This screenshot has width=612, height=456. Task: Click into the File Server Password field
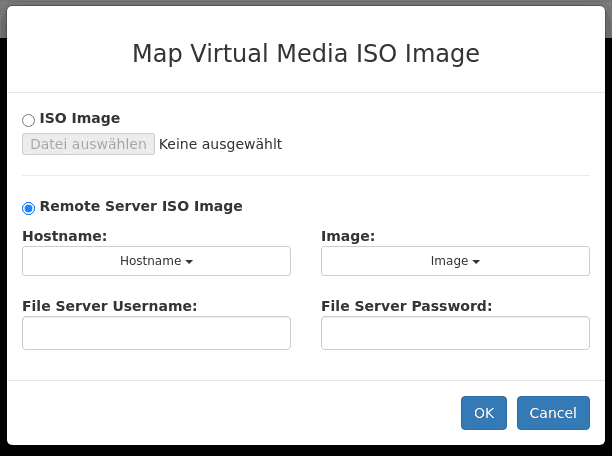click(455, 333)
